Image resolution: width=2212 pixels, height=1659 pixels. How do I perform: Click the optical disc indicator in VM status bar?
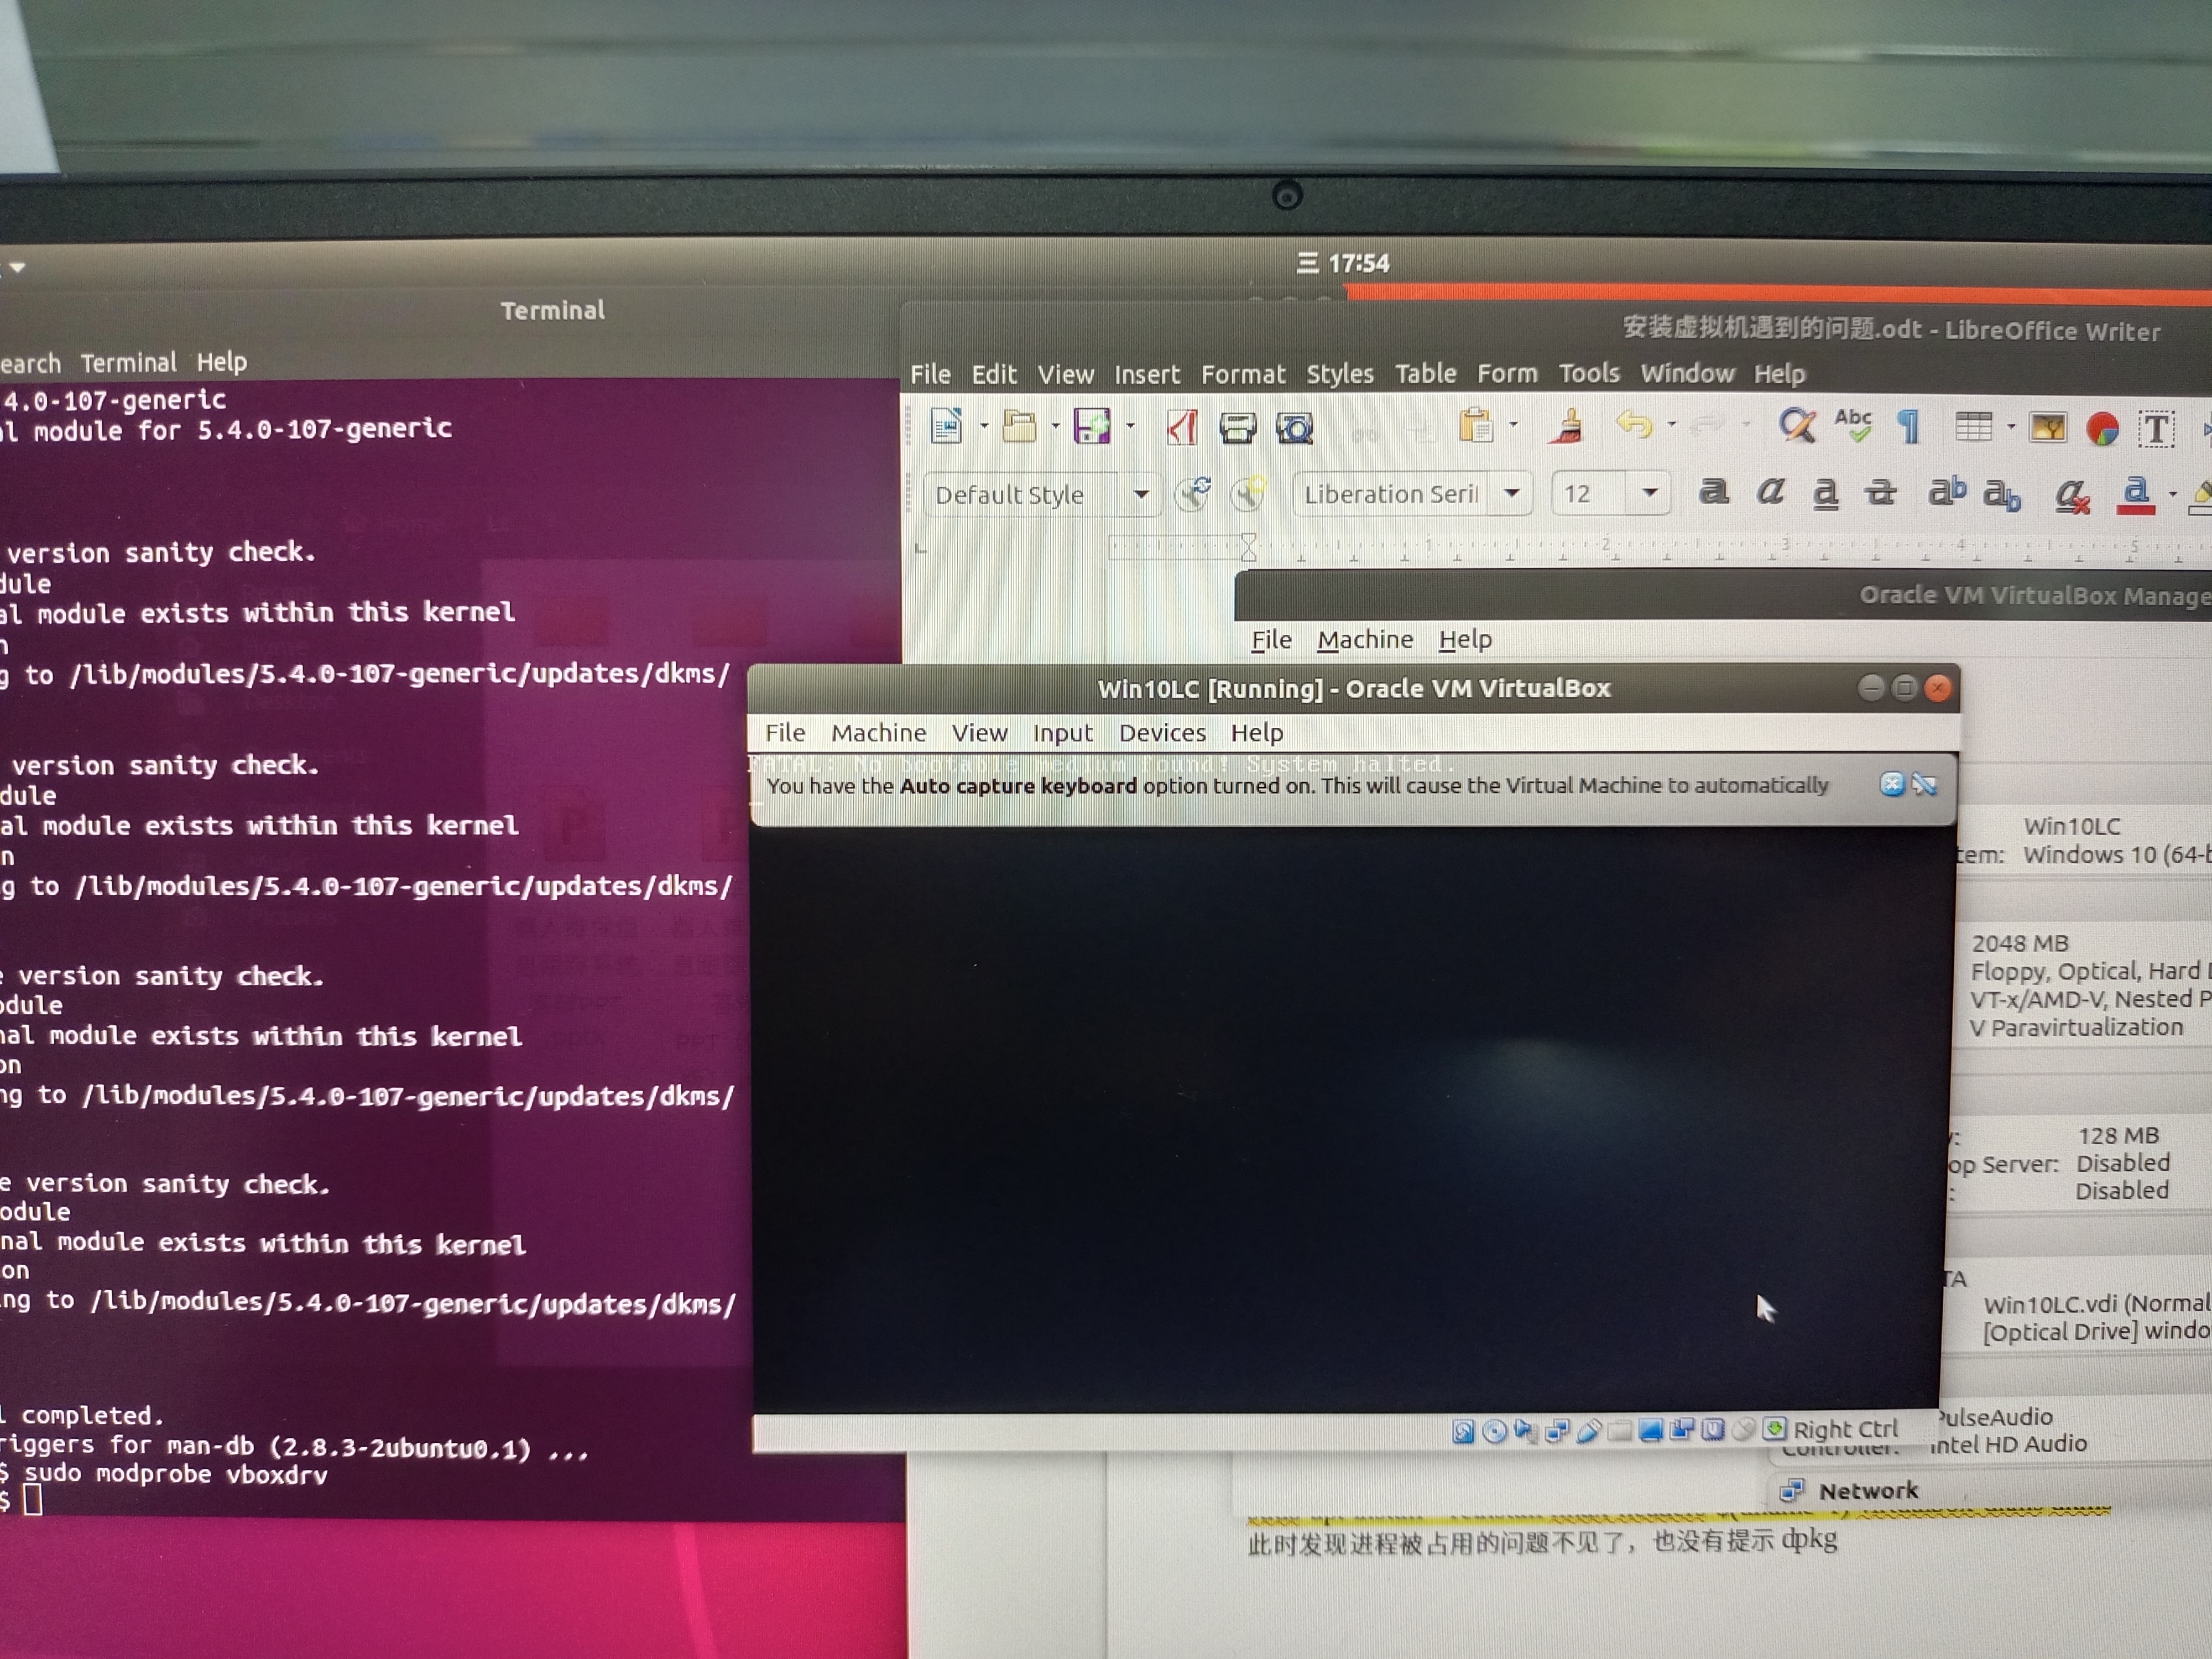pos(1494,1431)
